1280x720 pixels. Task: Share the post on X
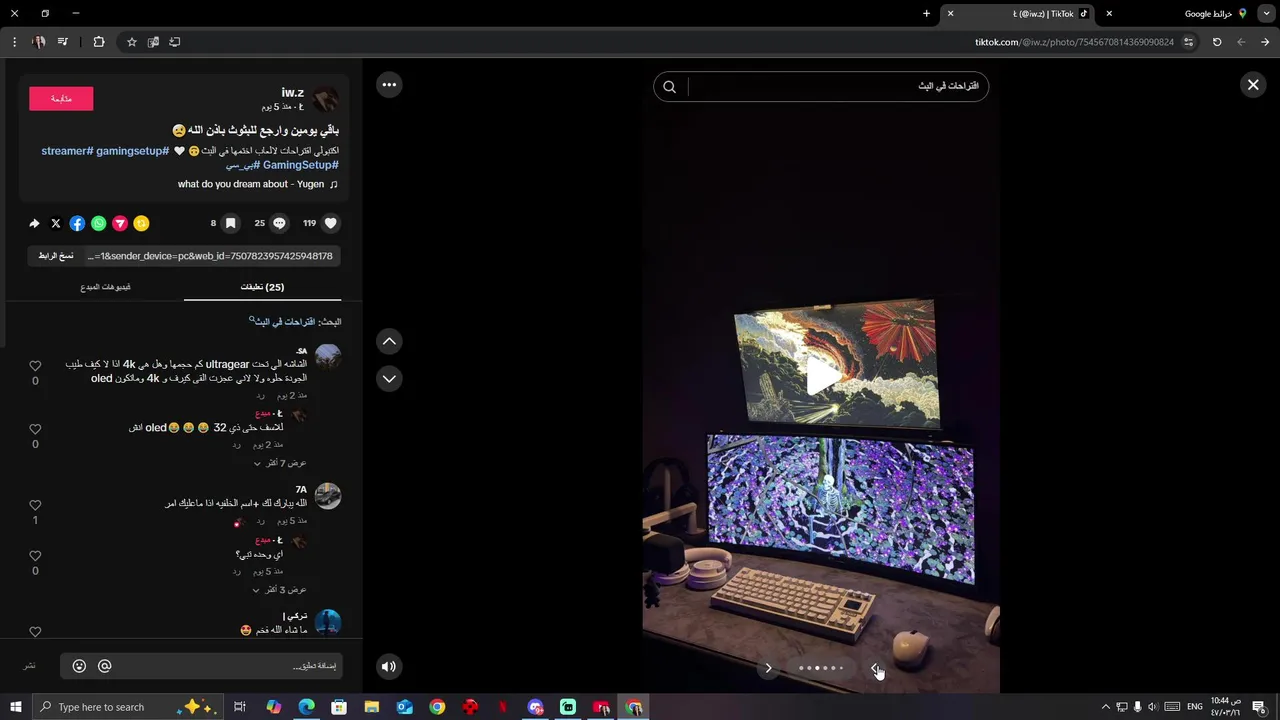tap(56, 223)
